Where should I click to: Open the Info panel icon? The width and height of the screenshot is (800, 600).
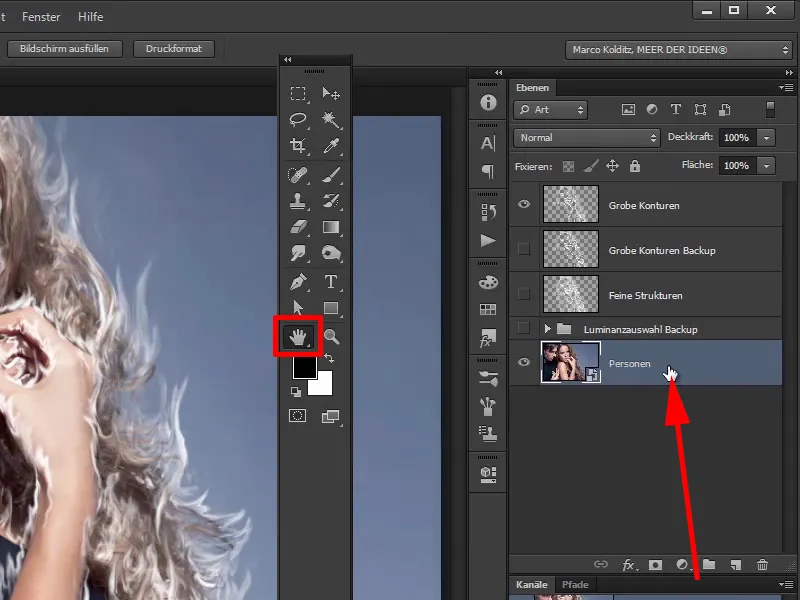(488, 103)
